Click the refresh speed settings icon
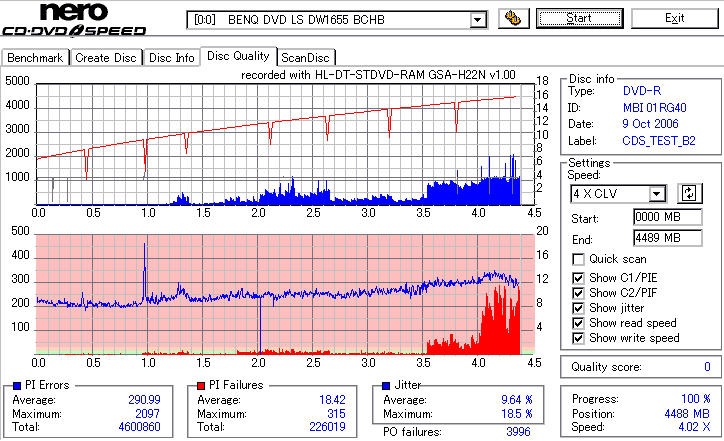 689,193
